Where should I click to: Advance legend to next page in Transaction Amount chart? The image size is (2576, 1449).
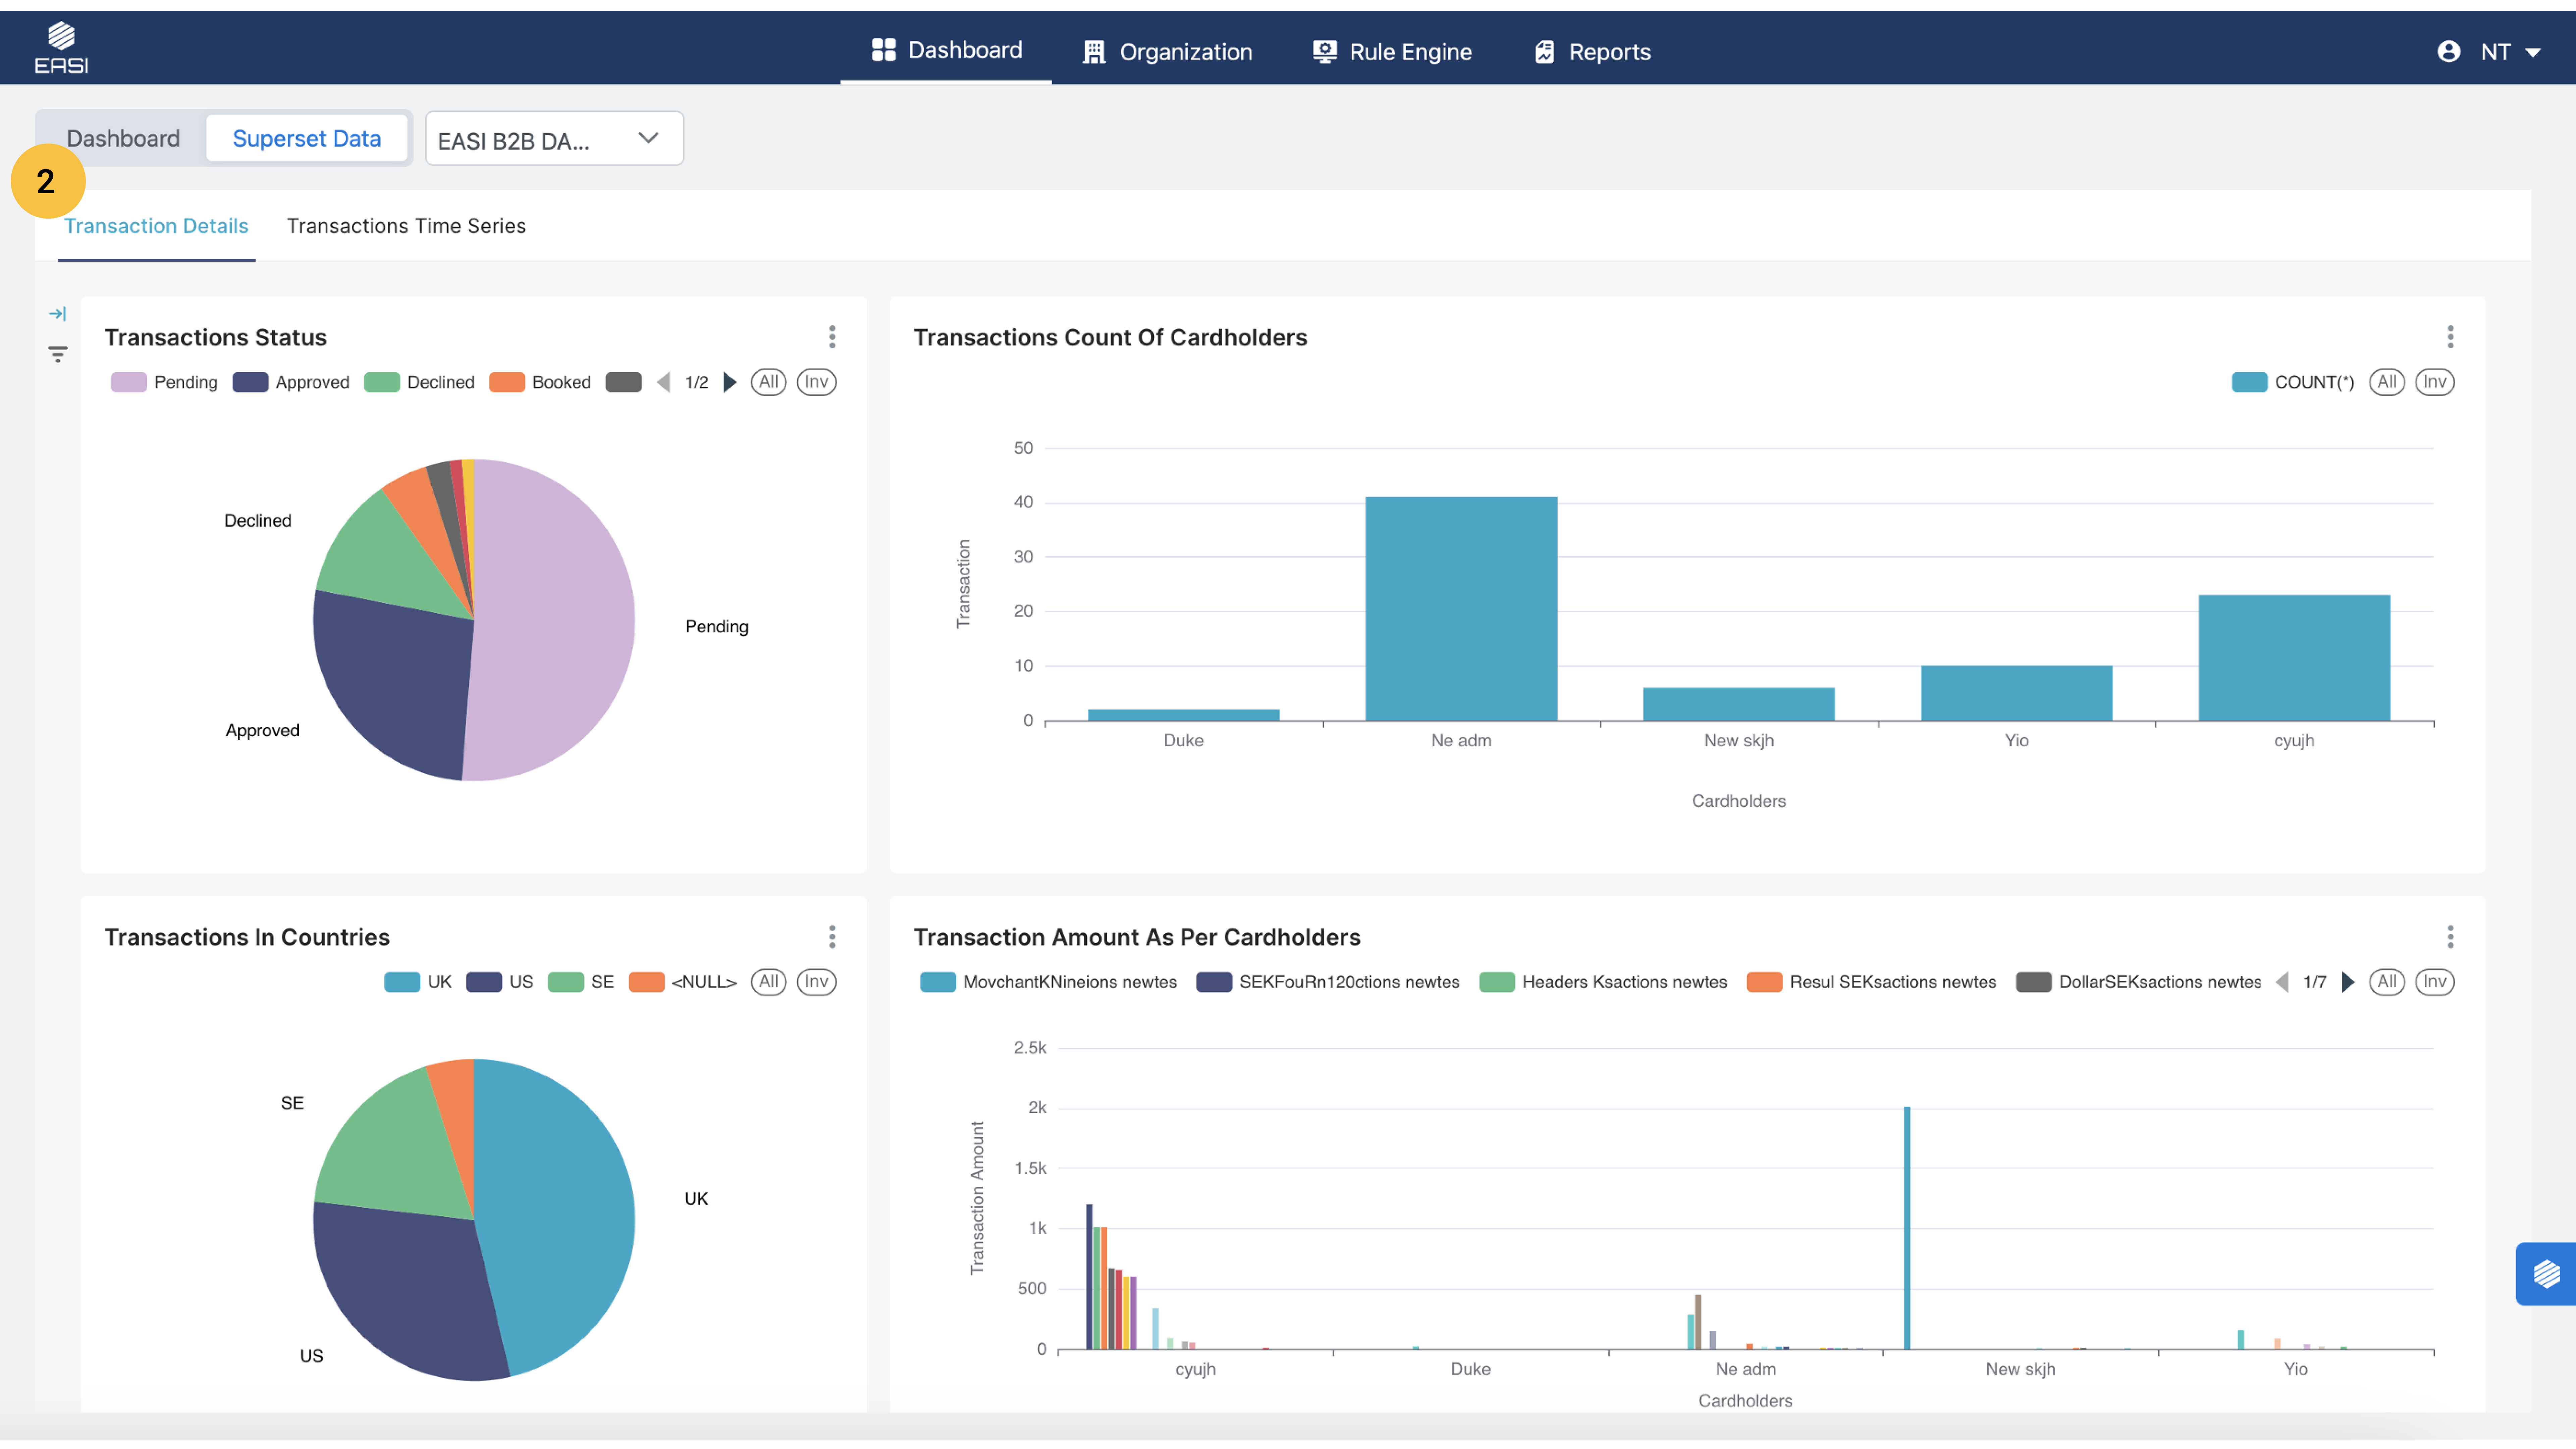coord(2348,982)
